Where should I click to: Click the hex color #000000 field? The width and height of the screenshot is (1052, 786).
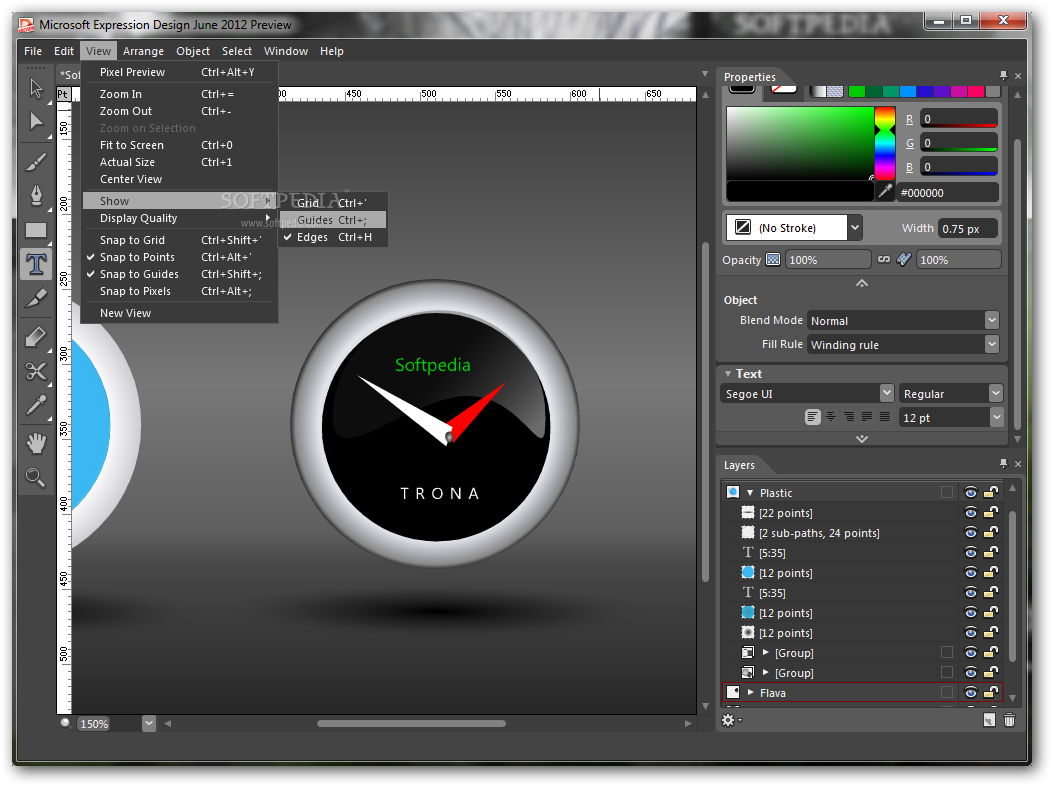(x=947, y=192)
